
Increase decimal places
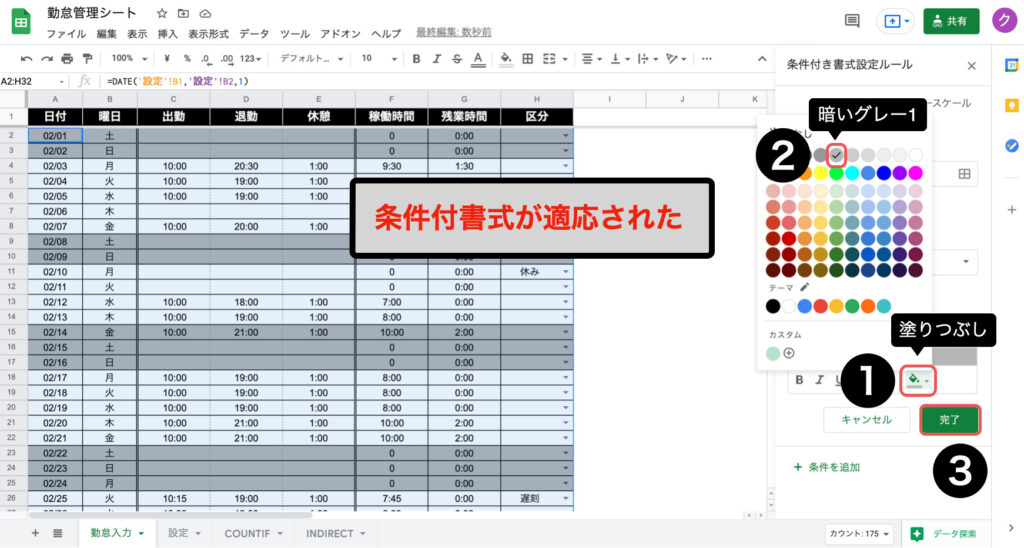pos(227,59)
